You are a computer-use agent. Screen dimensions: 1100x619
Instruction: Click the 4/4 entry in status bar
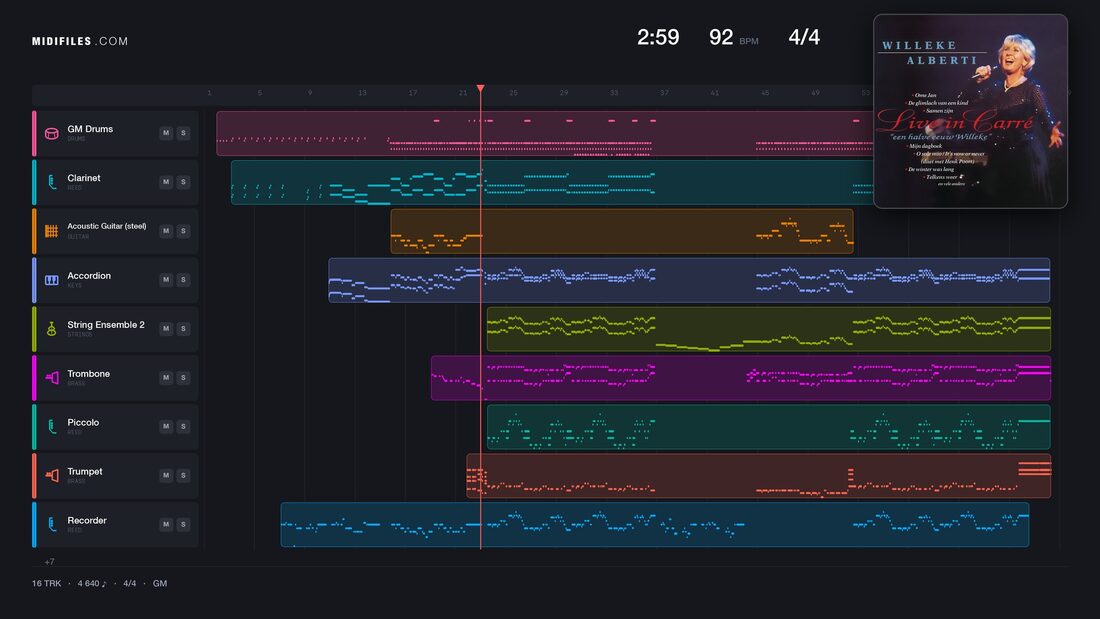[x=130, y=583]
